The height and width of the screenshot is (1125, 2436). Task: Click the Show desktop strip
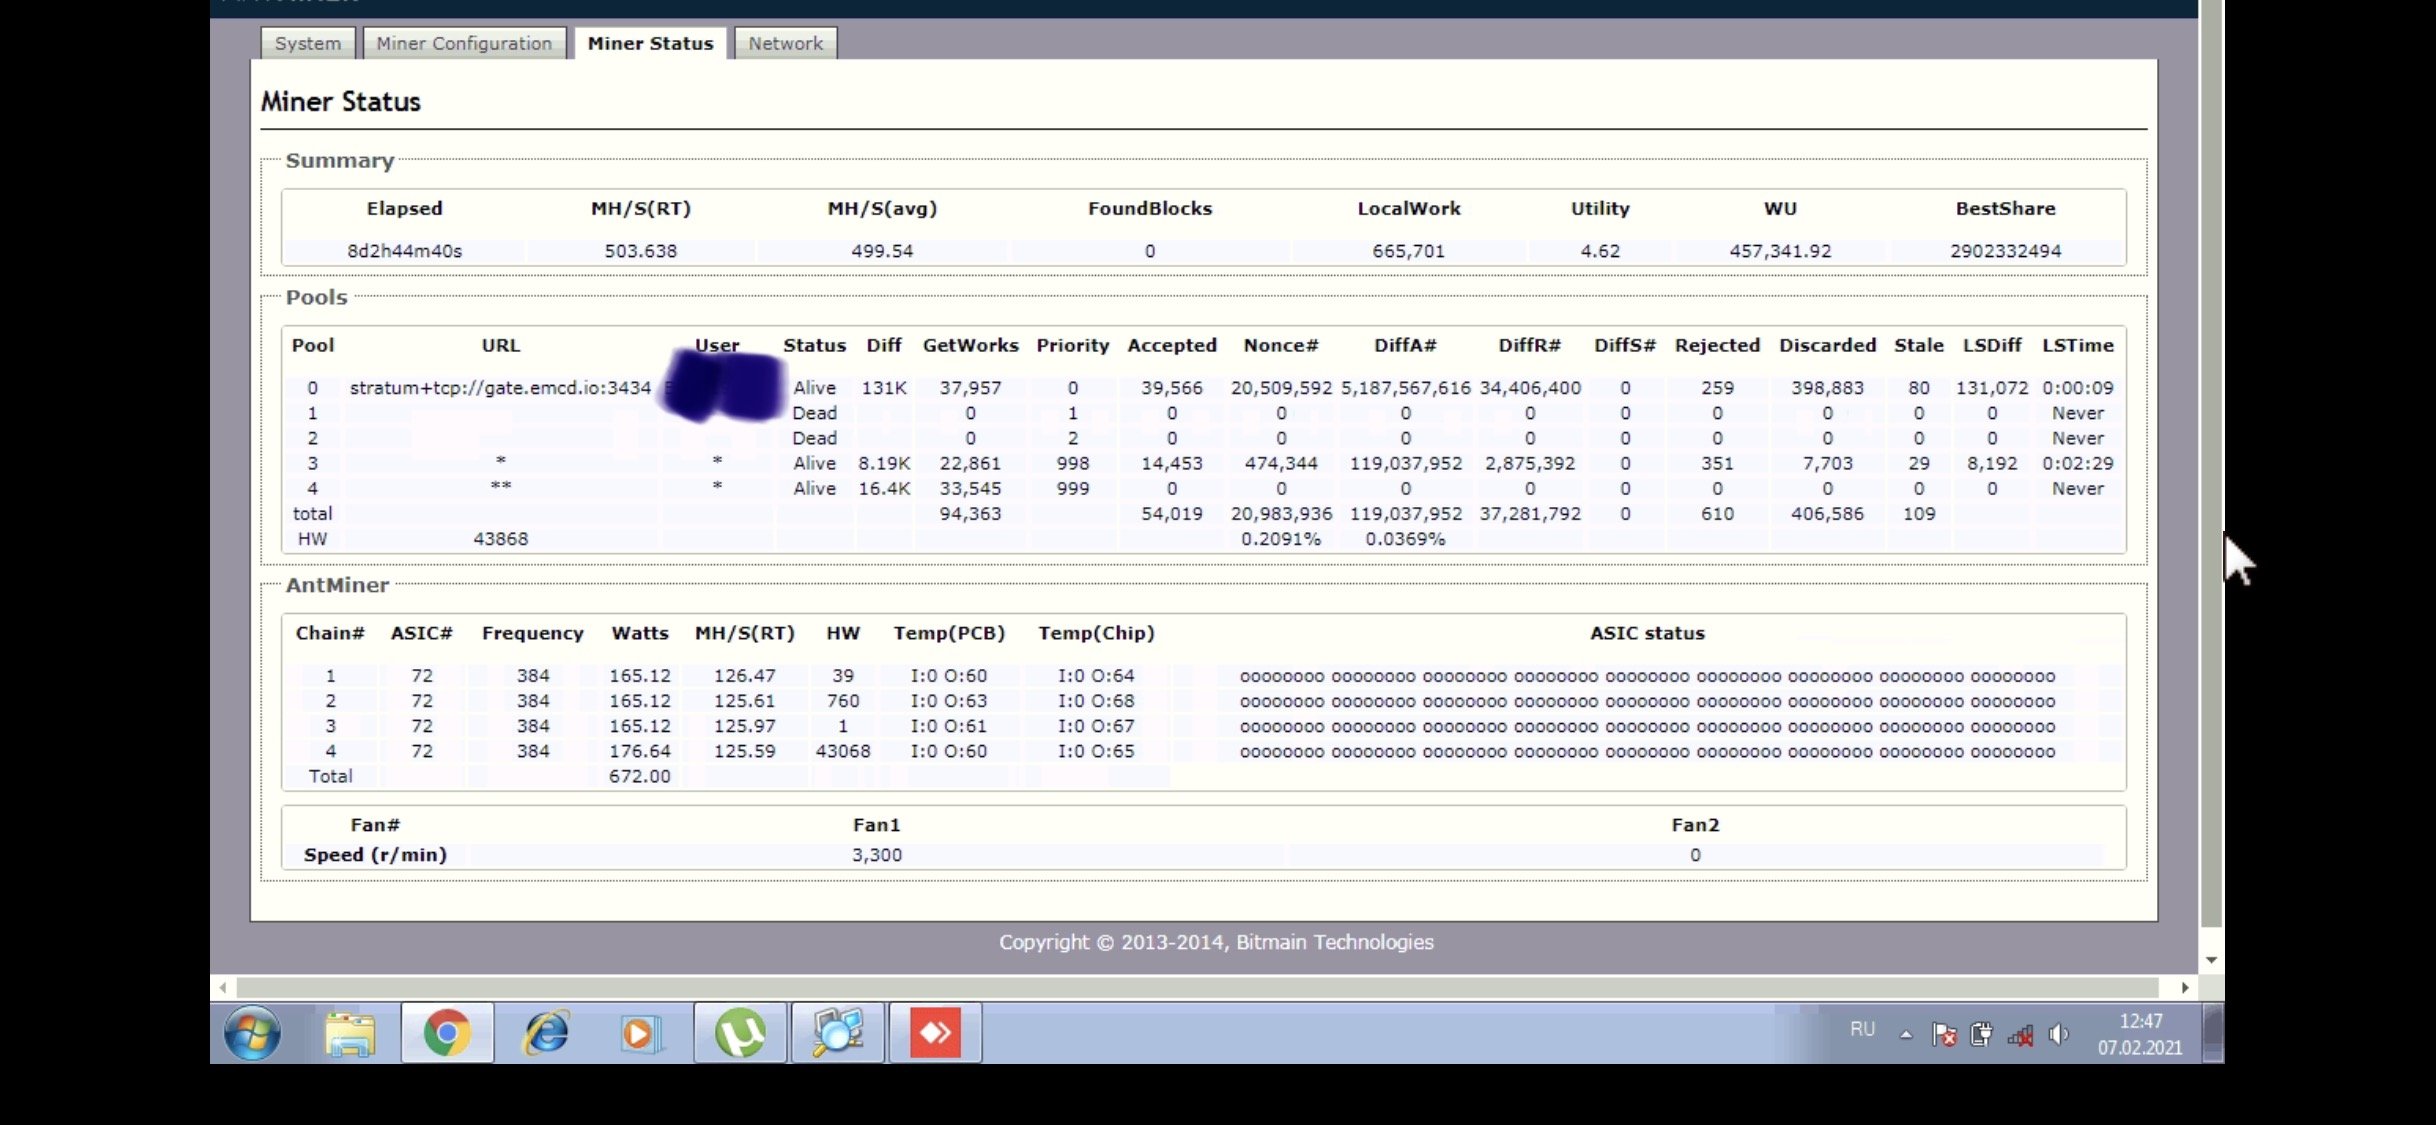point(2213,1033)
